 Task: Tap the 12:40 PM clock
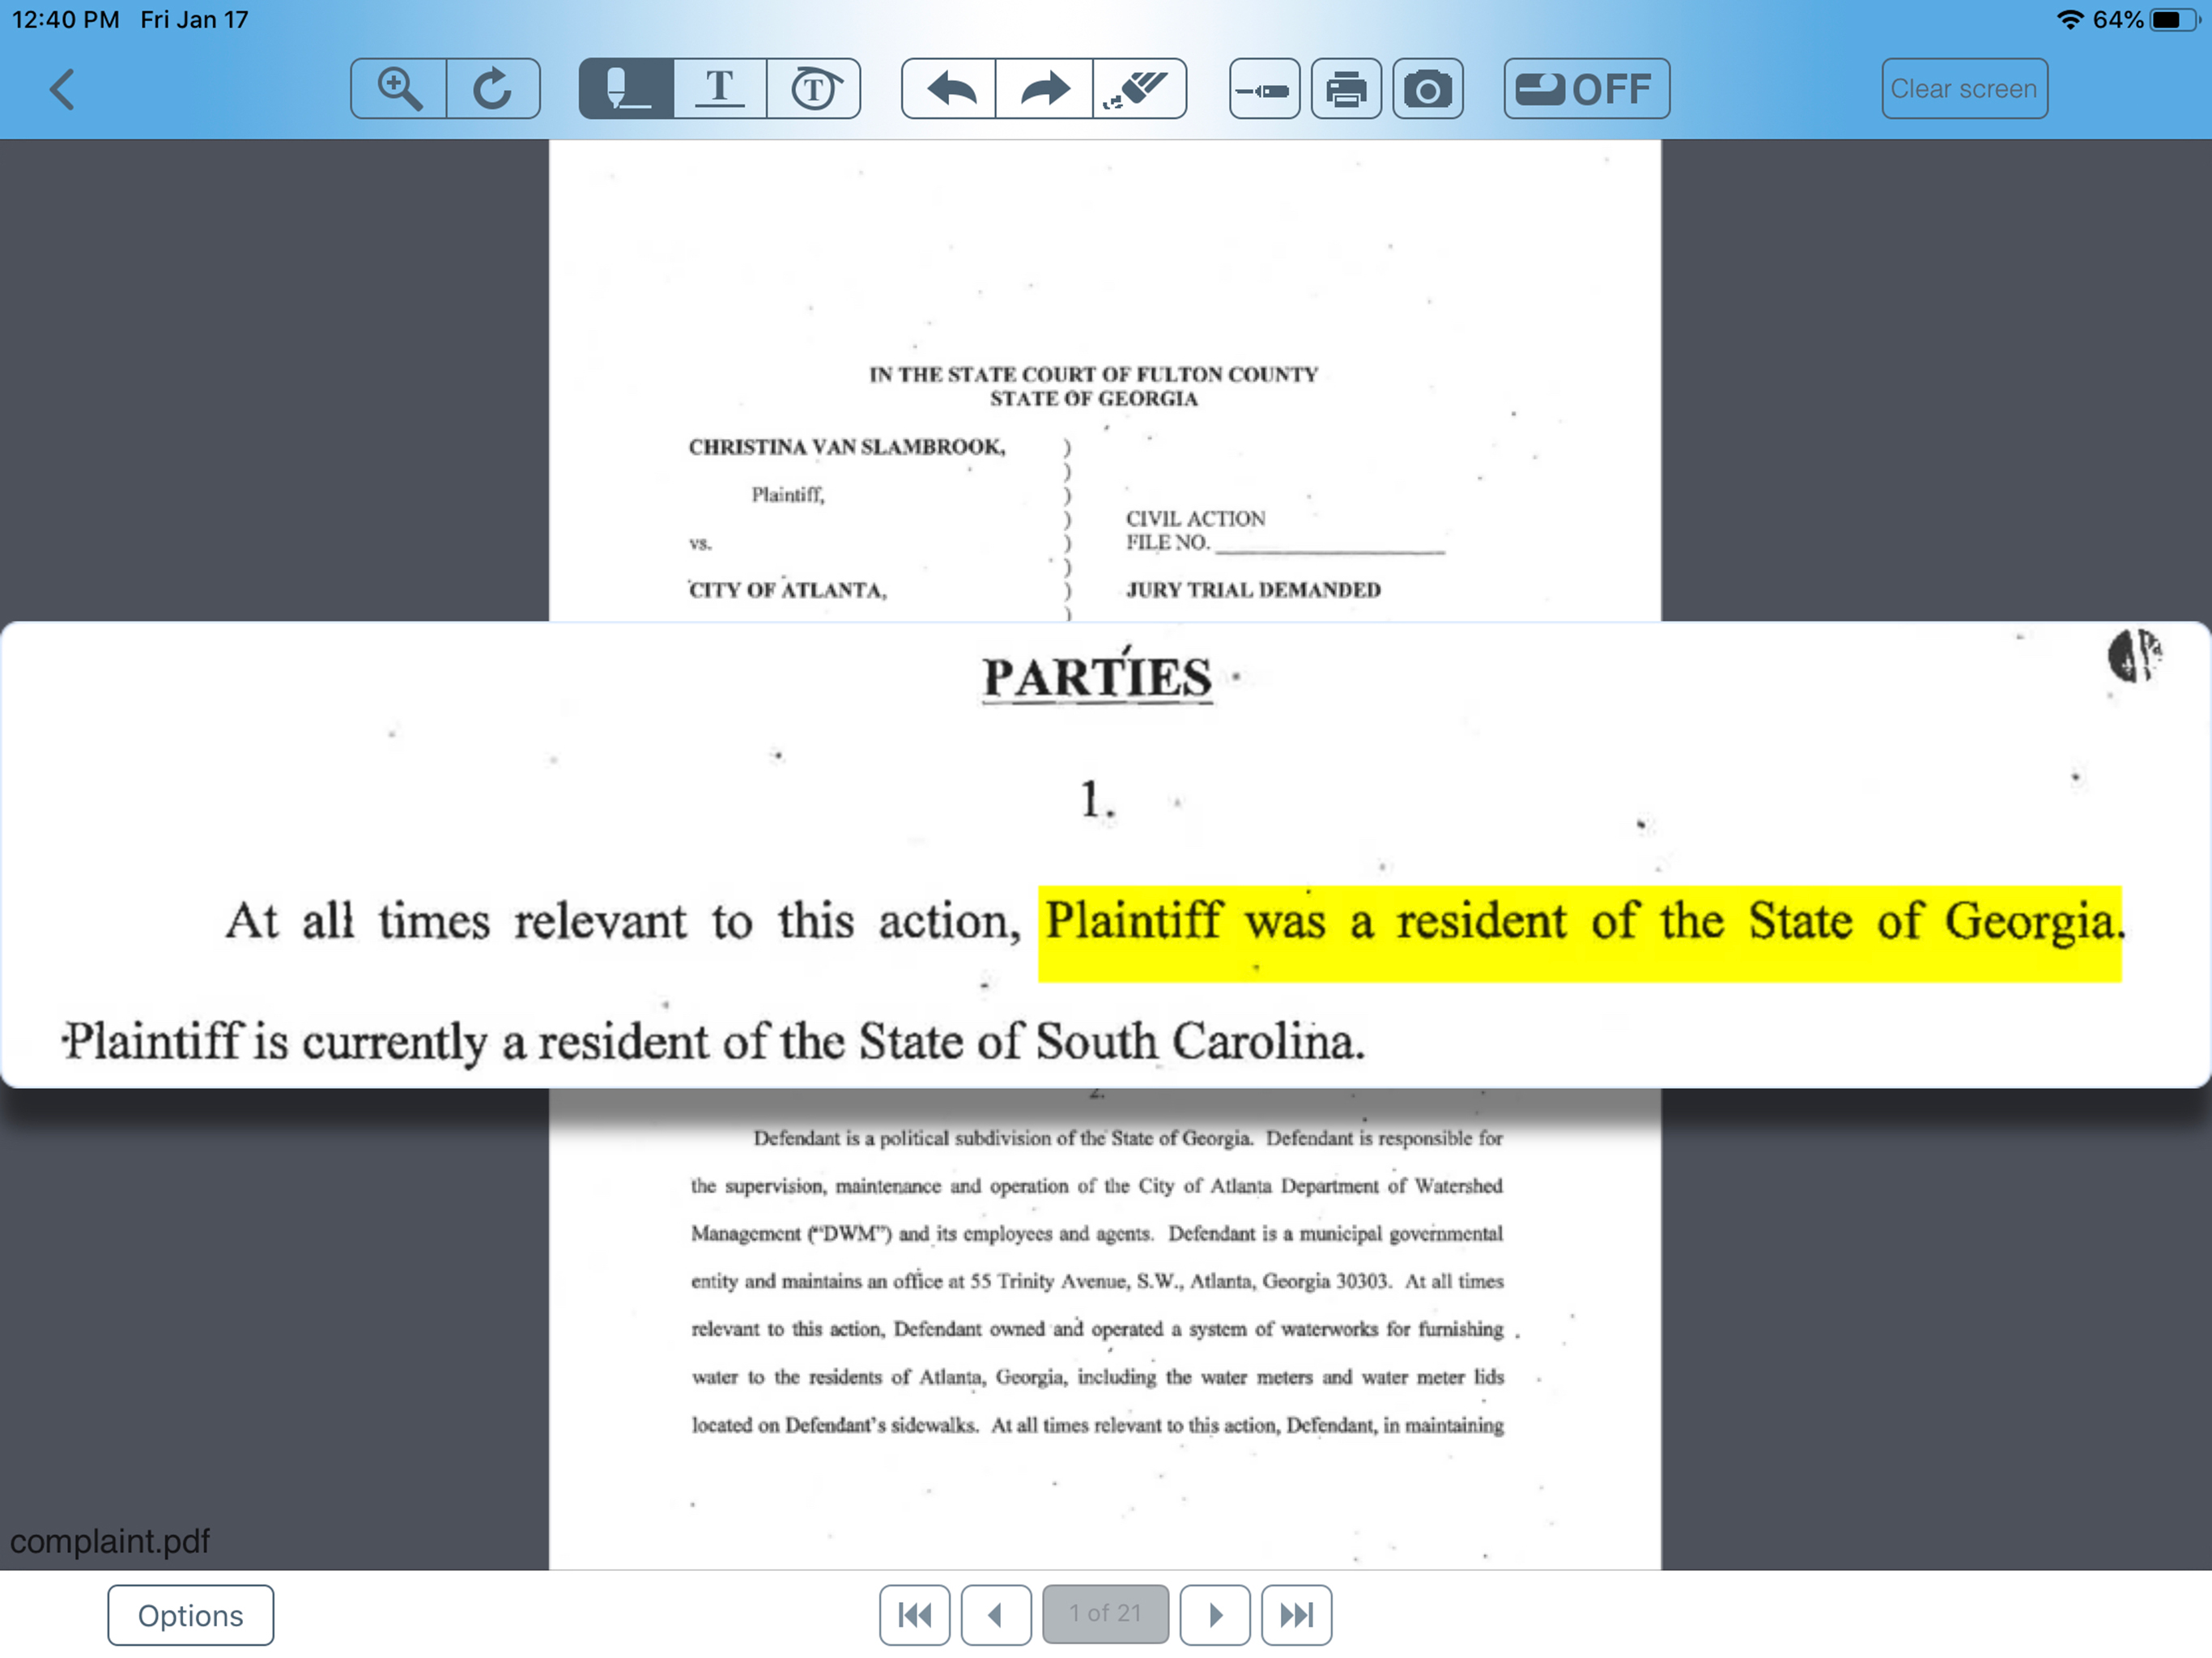tap(65, 19)
